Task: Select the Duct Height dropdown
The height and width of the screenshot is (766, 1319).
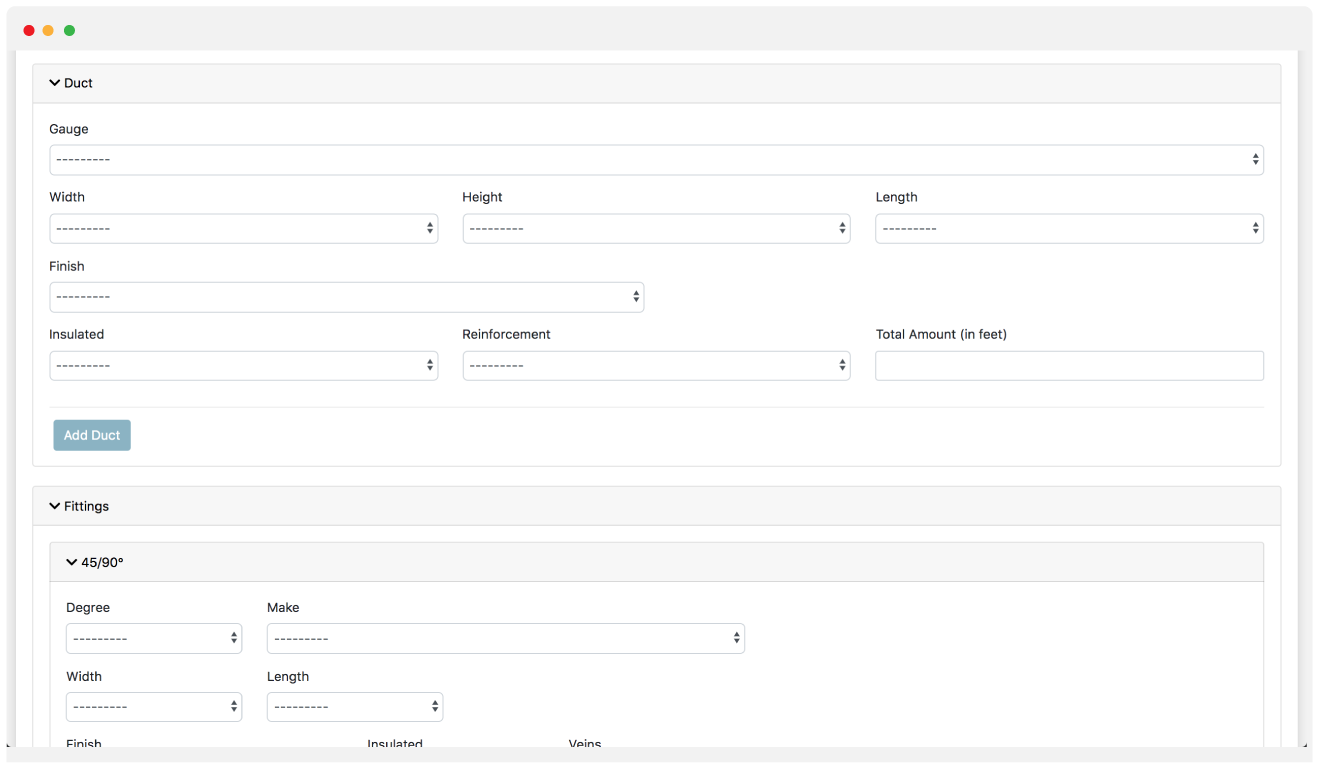Action: coord(656,229)
